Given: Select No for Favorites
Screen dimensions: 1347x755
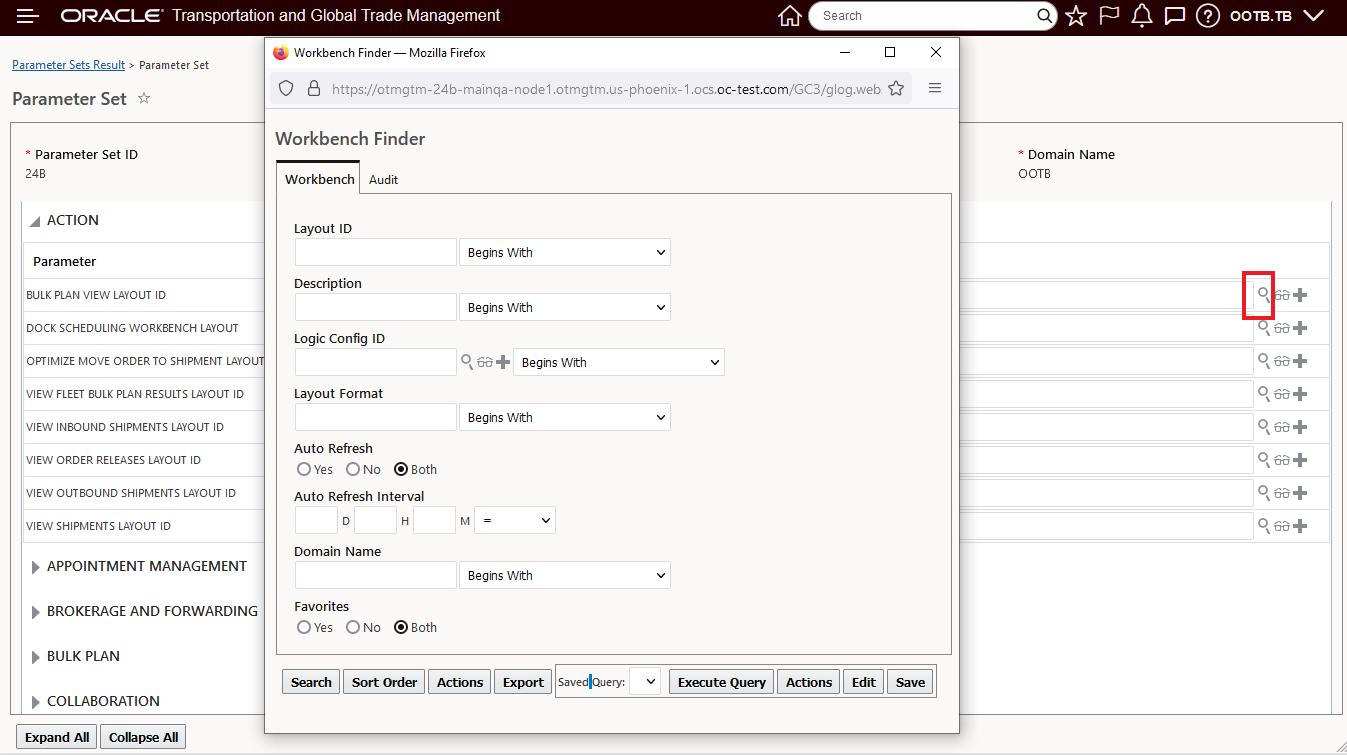Looking at the screenshot, I should click(x=353, y=627).
